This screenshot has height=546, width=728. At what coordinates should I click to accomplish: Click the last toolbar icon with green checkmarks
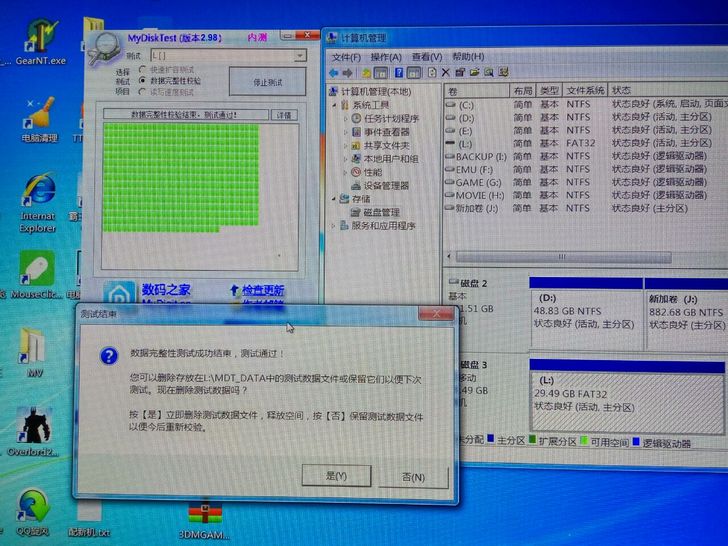(x=504, y=72)
